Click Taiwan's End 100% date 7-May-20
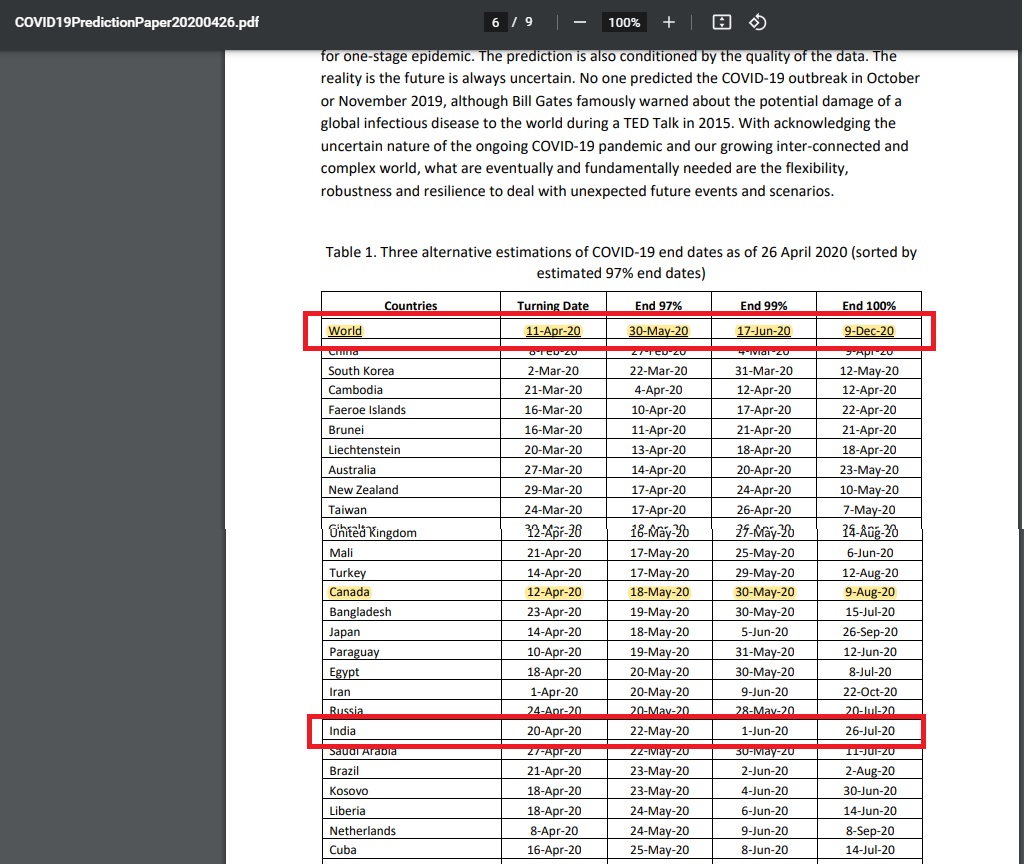Image resolution: width=1024 pixels, height=864 pixels. click(869, 509)
